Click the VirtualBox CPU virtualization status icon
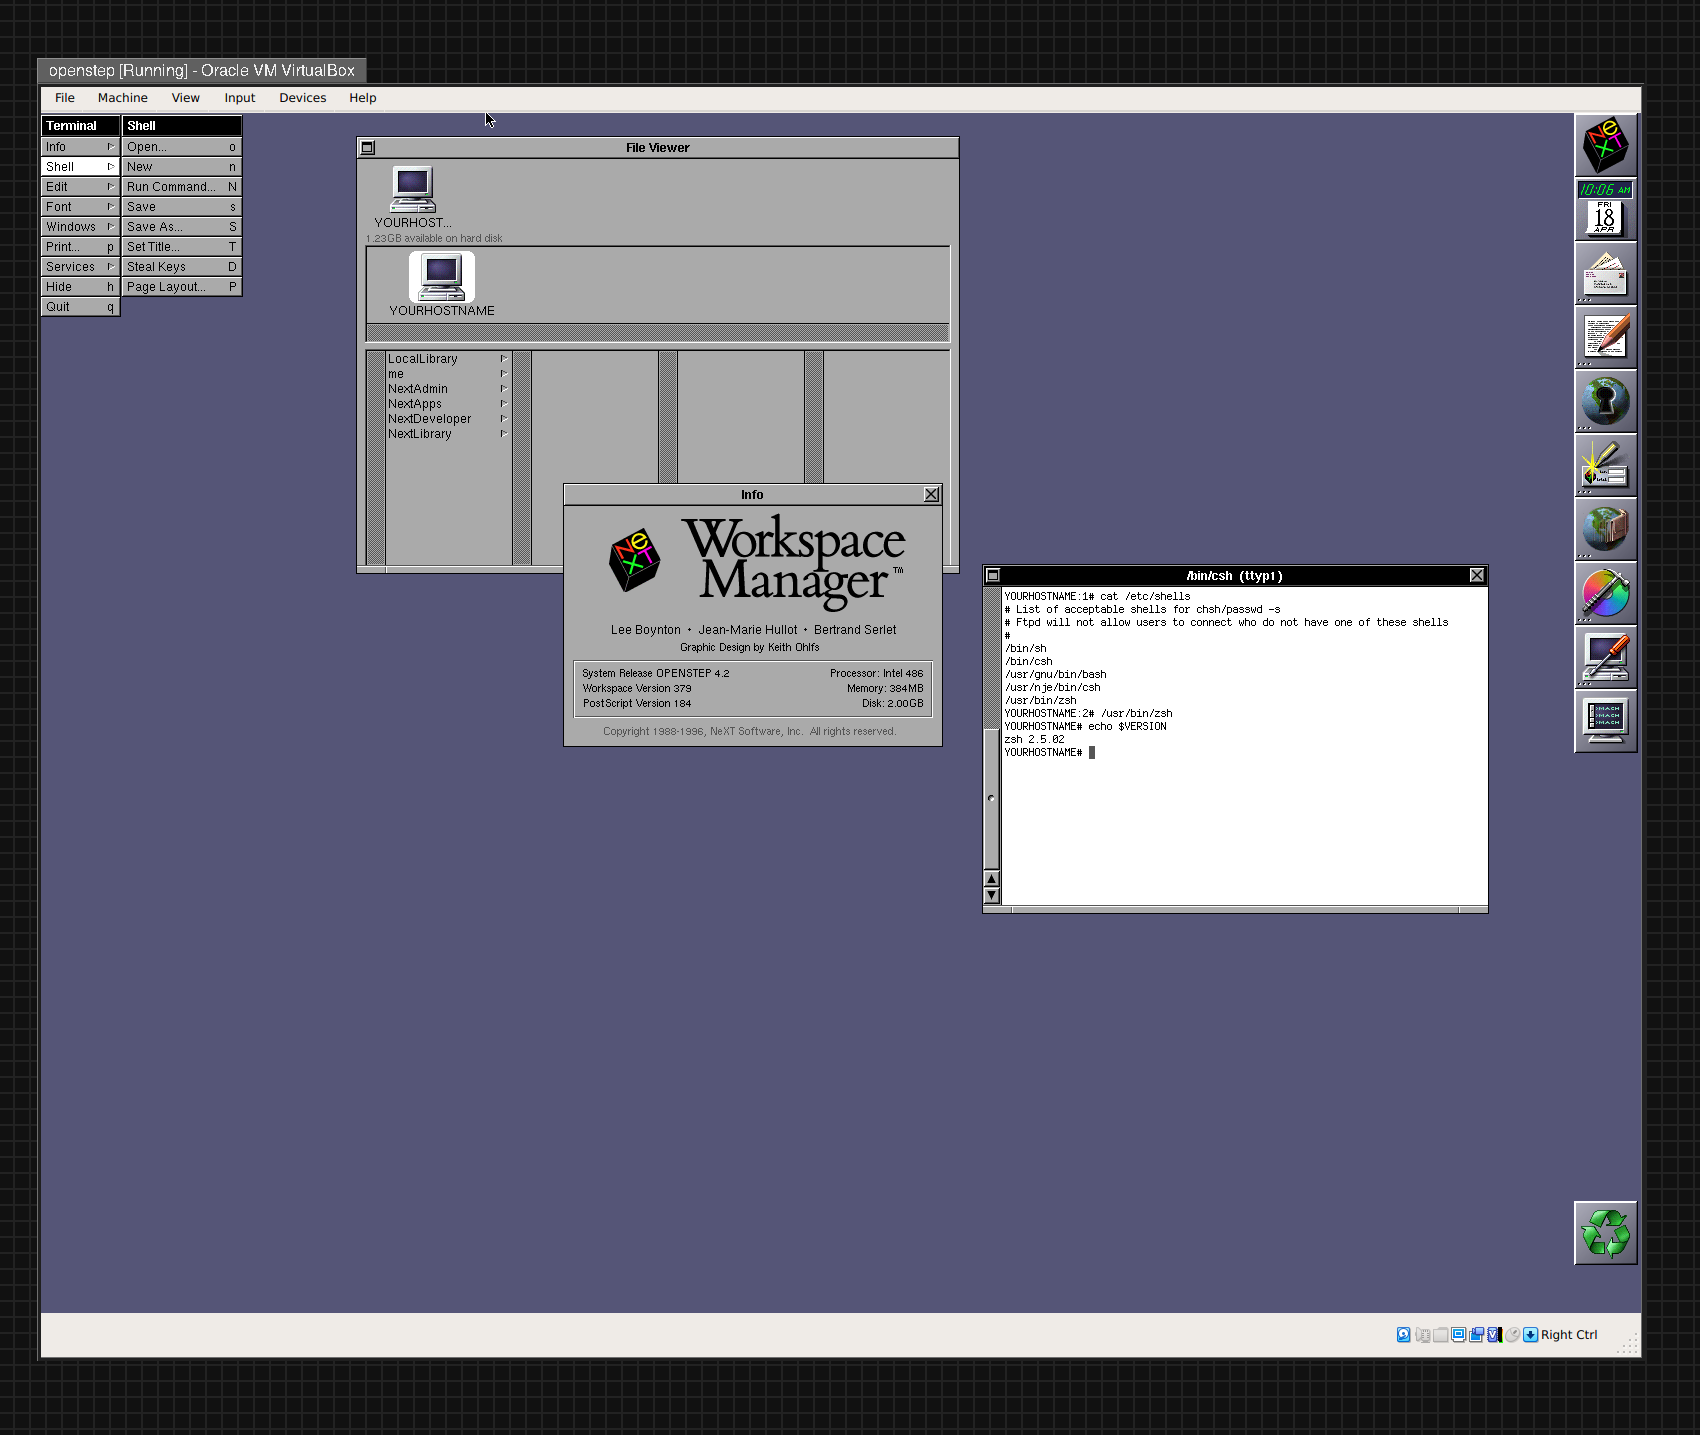The height and width of the screenshot is (1435, 1700). coord(1494,1335)
